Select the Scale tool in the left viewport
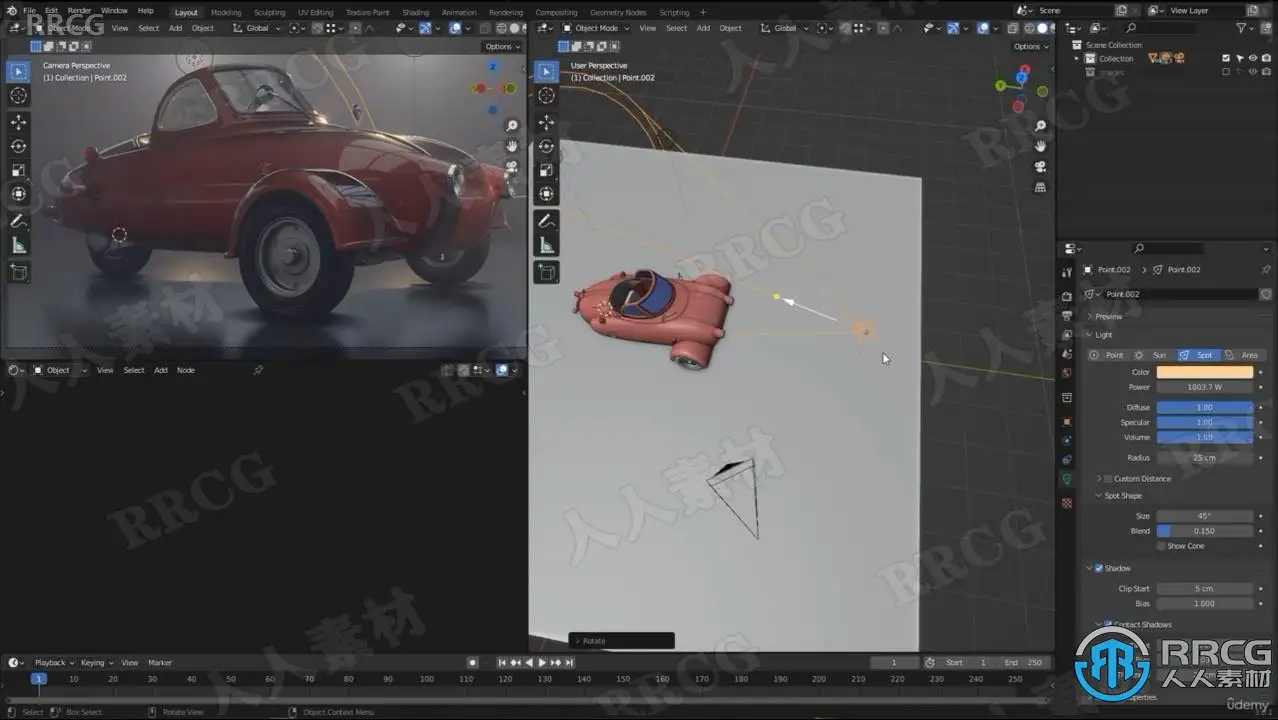 click(18, 170)
